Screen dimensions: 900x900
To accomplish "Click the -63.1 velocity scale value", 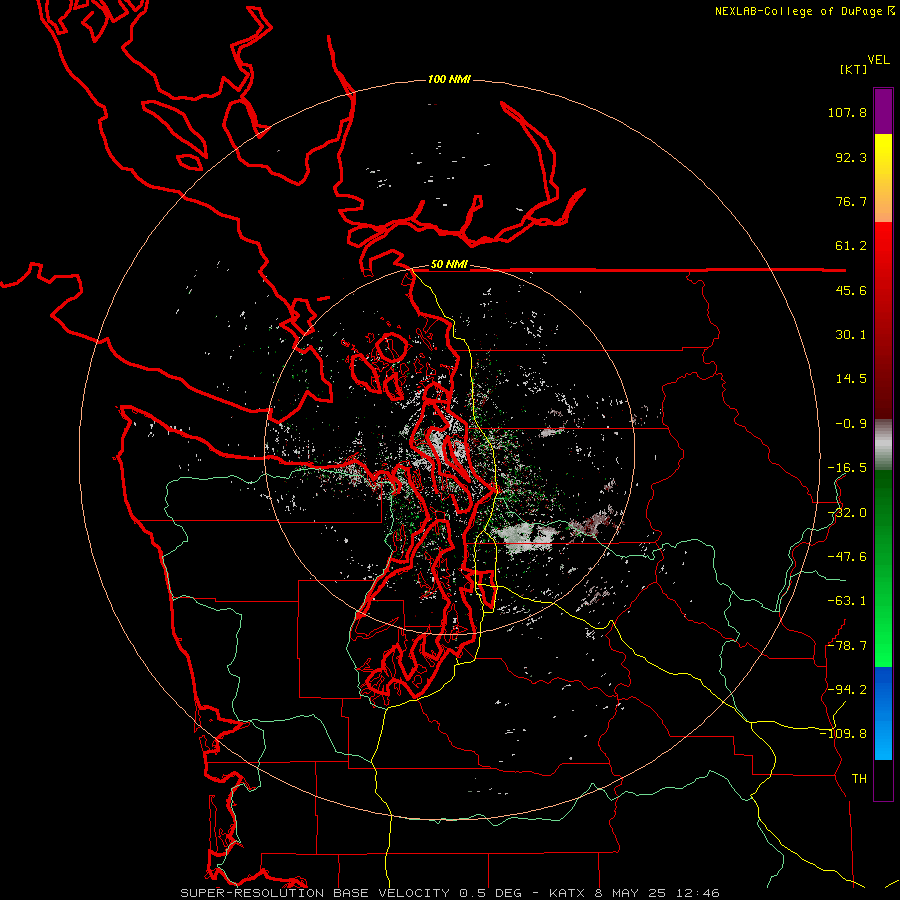I will (847, 601).
